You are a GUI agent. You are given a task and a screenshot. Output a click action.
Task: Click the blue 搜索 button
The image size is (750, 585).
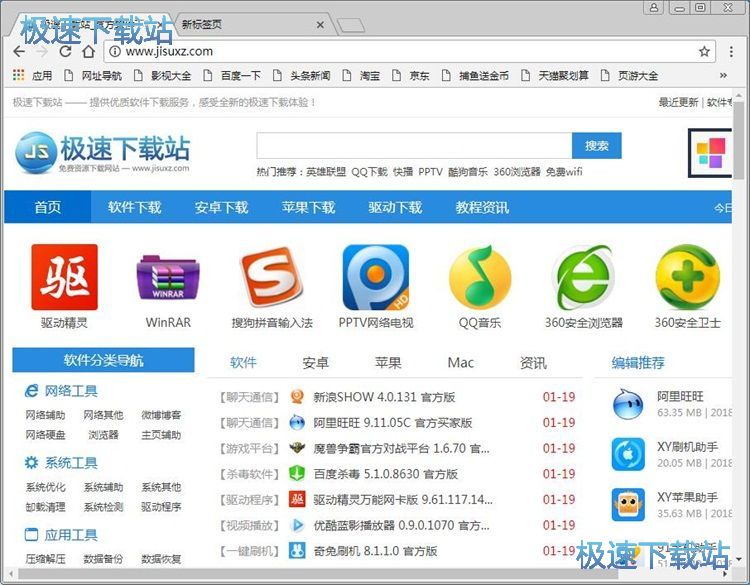point(596,145)
